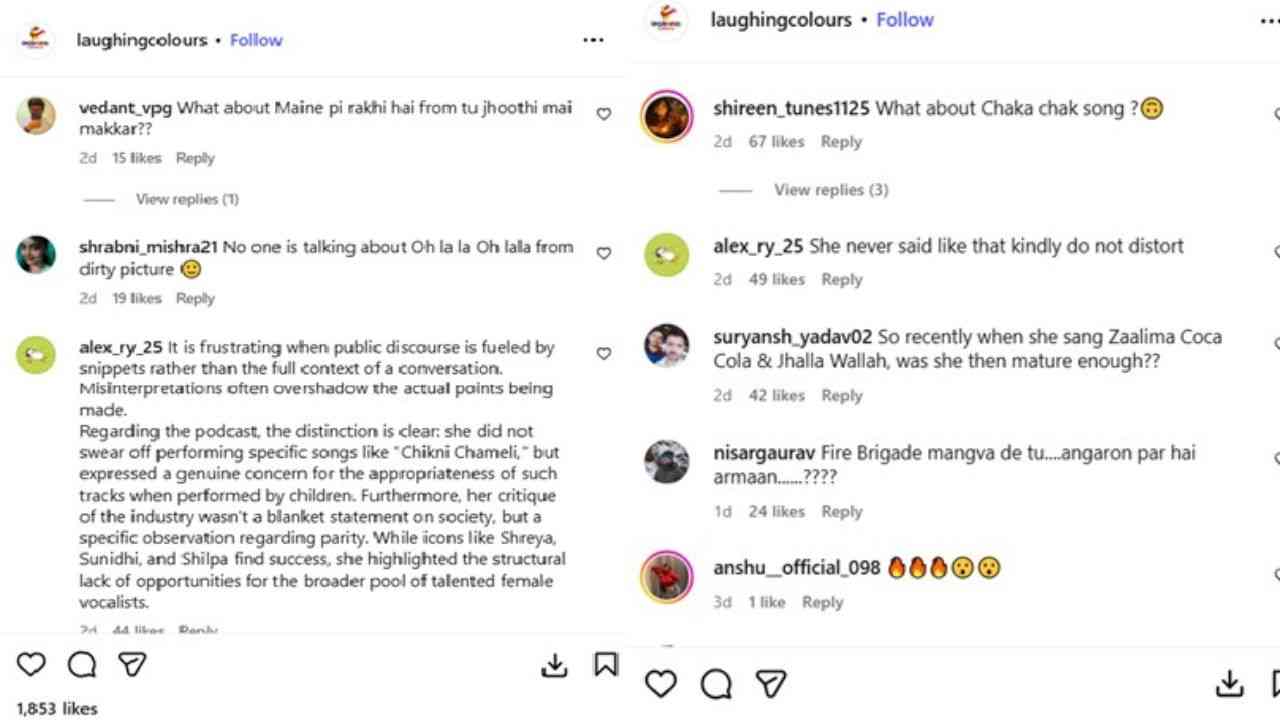Image resolution: width=1280 pixels, height=720 pixels.
Task: Open comments using left panel speech bubble
Action: click(82, 665)
